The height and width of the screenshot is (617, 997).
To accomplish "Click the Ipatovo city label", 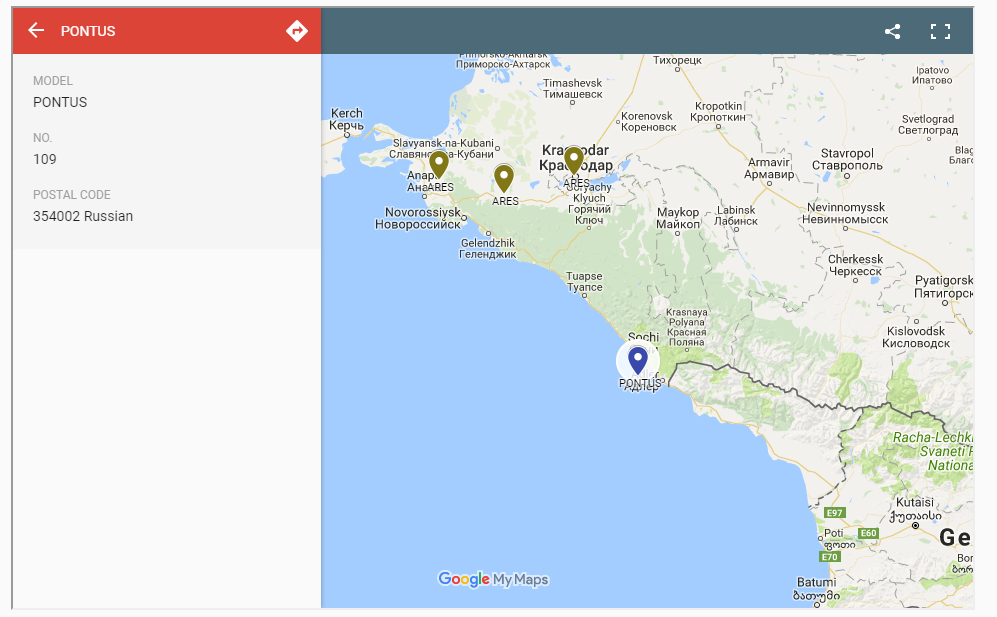I will [932, 75].
